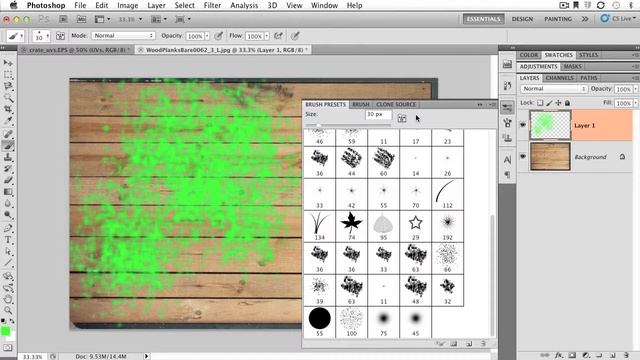Toggle lock position on the layer

pos(558,103)
